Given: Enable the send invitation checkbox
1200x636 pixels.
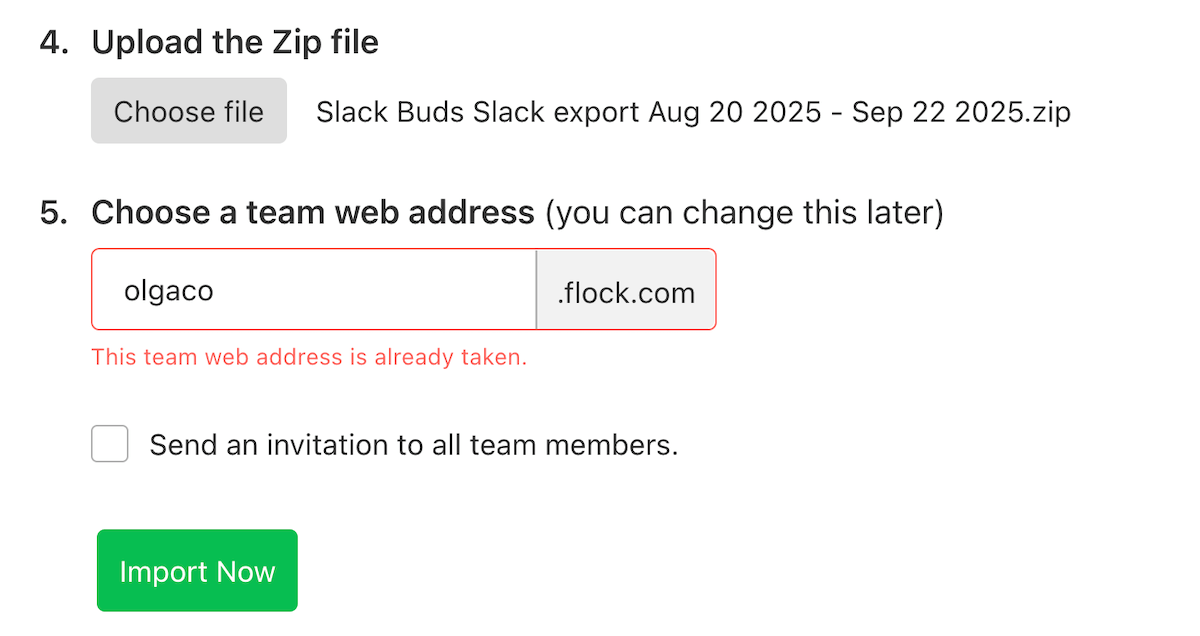Looking at the screenshot, I should 110,444.
